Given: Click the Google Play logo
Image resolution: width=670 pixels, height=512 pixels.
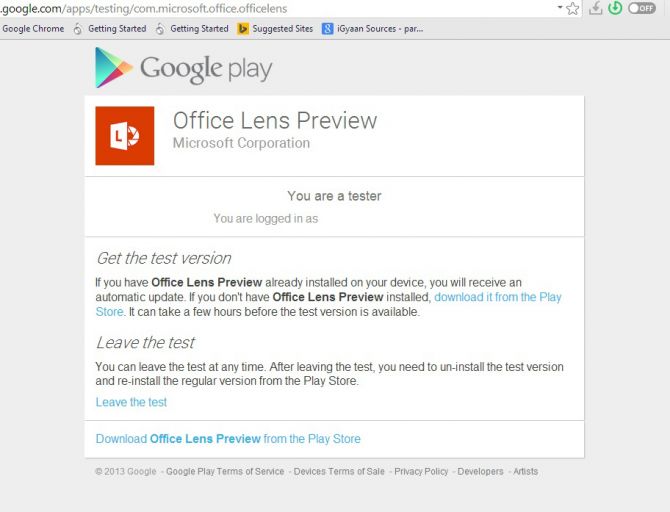Looking at the screenshot, I should click(x=183, y=68).
